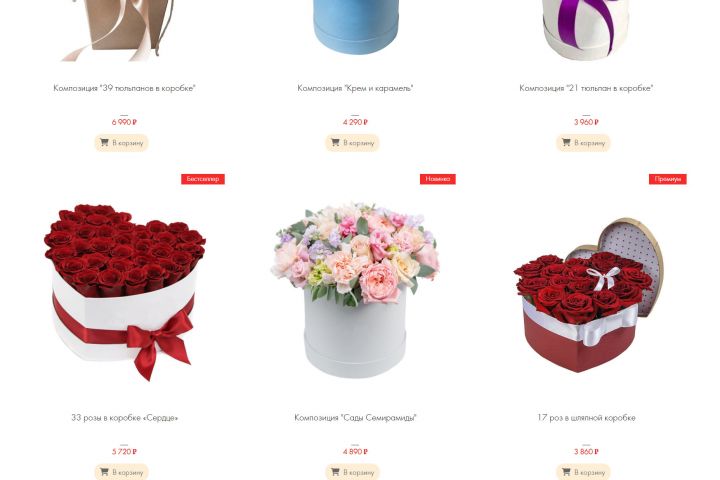720x480 pixels.
Task: Open 'Композиция Крем и карамель' title link
Action: (x=355, y=88)
